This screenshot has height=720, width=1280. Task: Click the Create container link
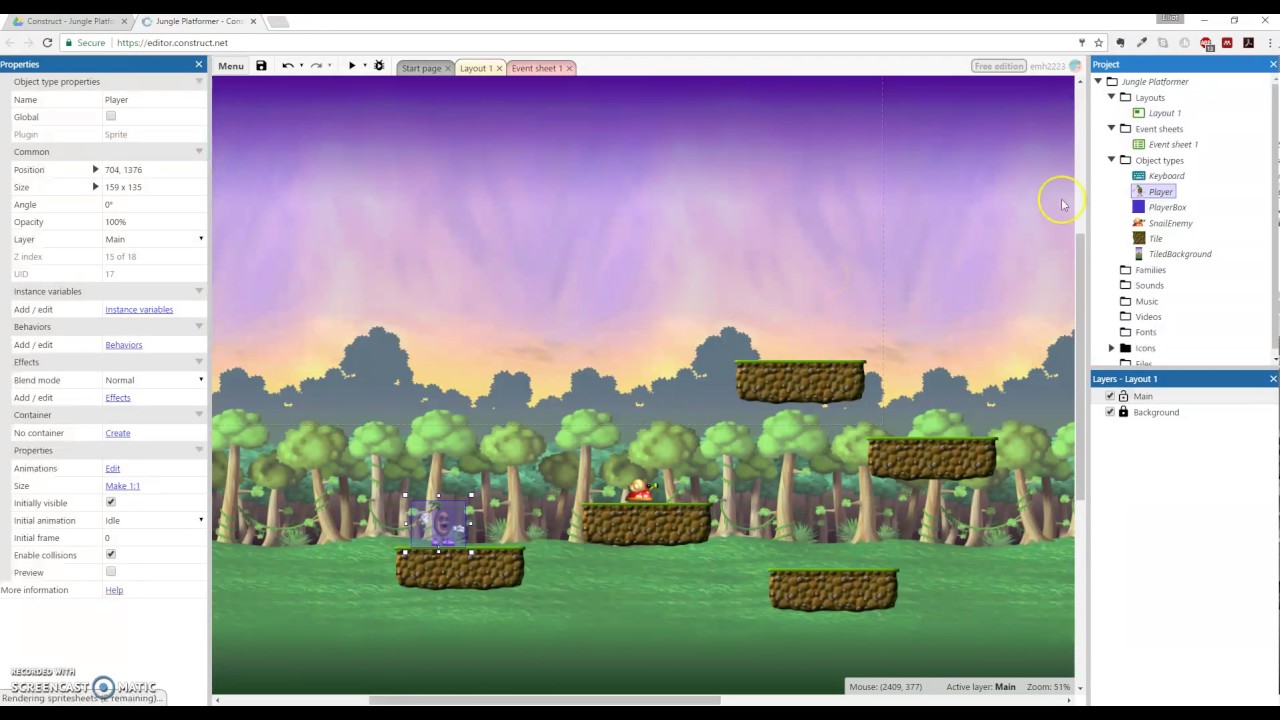pos(118,433)
